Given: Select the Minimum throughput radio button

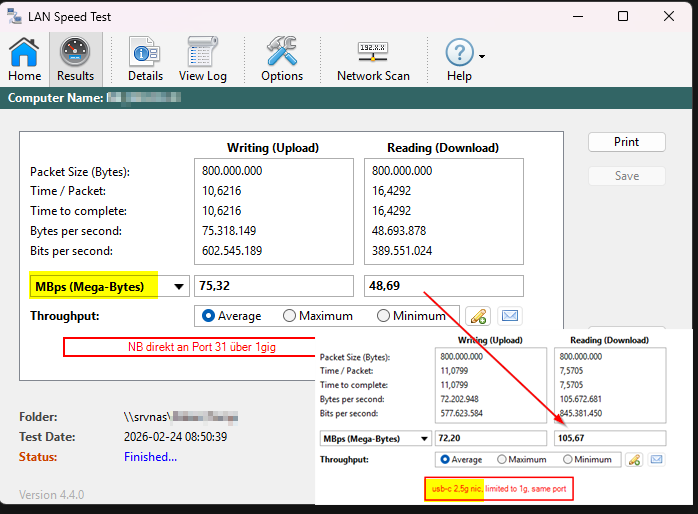Looking at the screenshot, I should coord(383,316).
